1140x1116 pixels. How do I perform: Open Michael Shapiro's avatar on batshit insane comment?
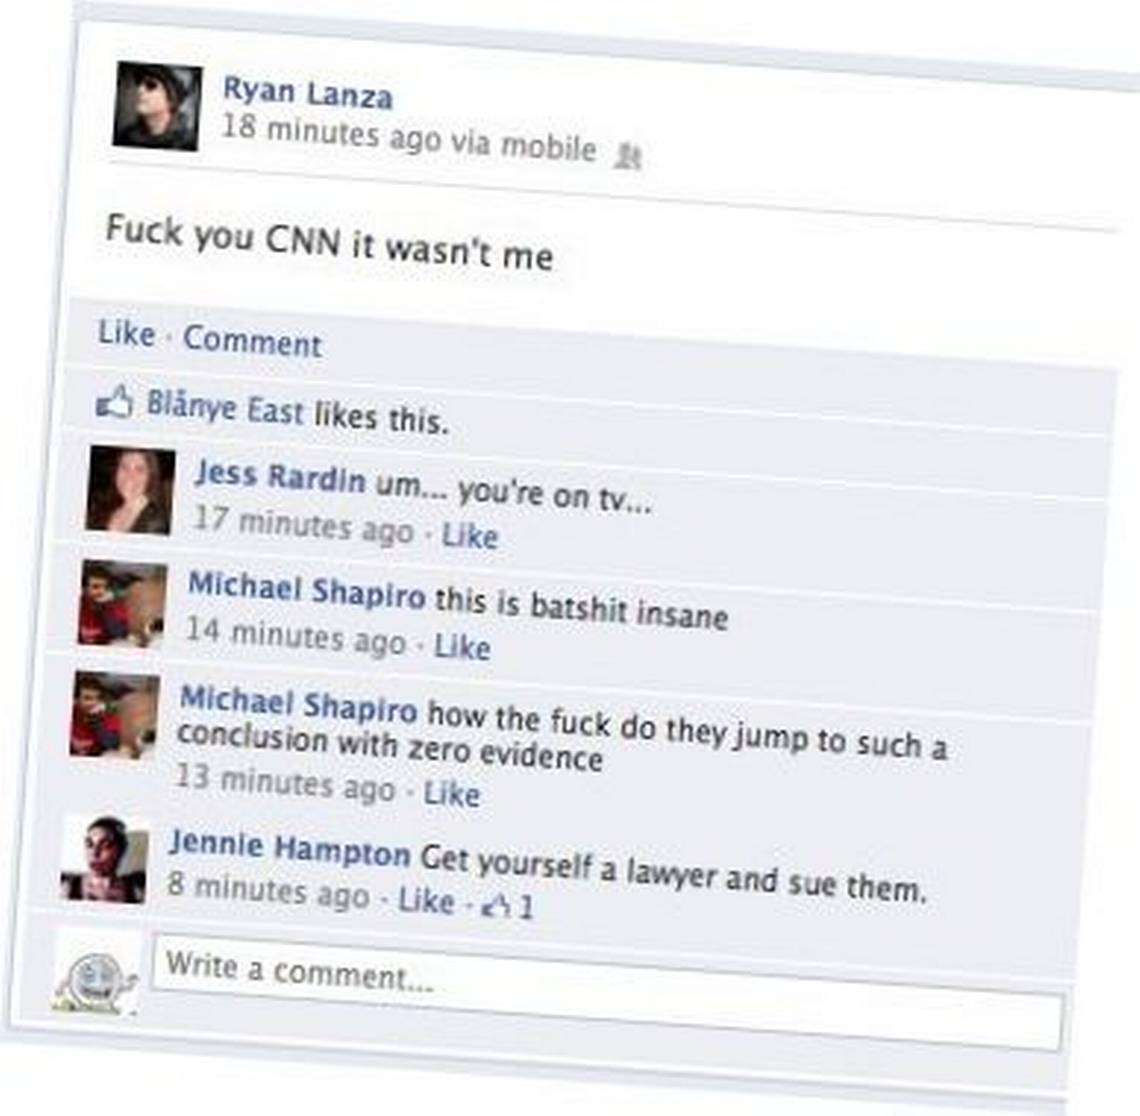point(122,604)
